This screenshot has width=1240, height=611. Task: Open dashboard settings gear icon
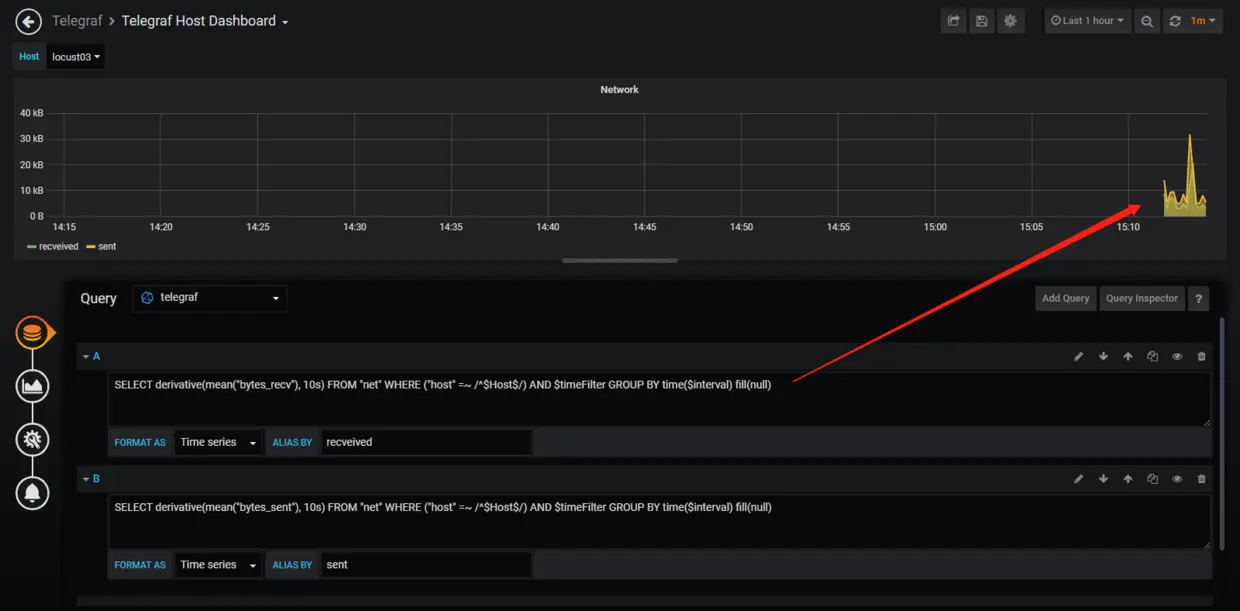click(1011, 21)
